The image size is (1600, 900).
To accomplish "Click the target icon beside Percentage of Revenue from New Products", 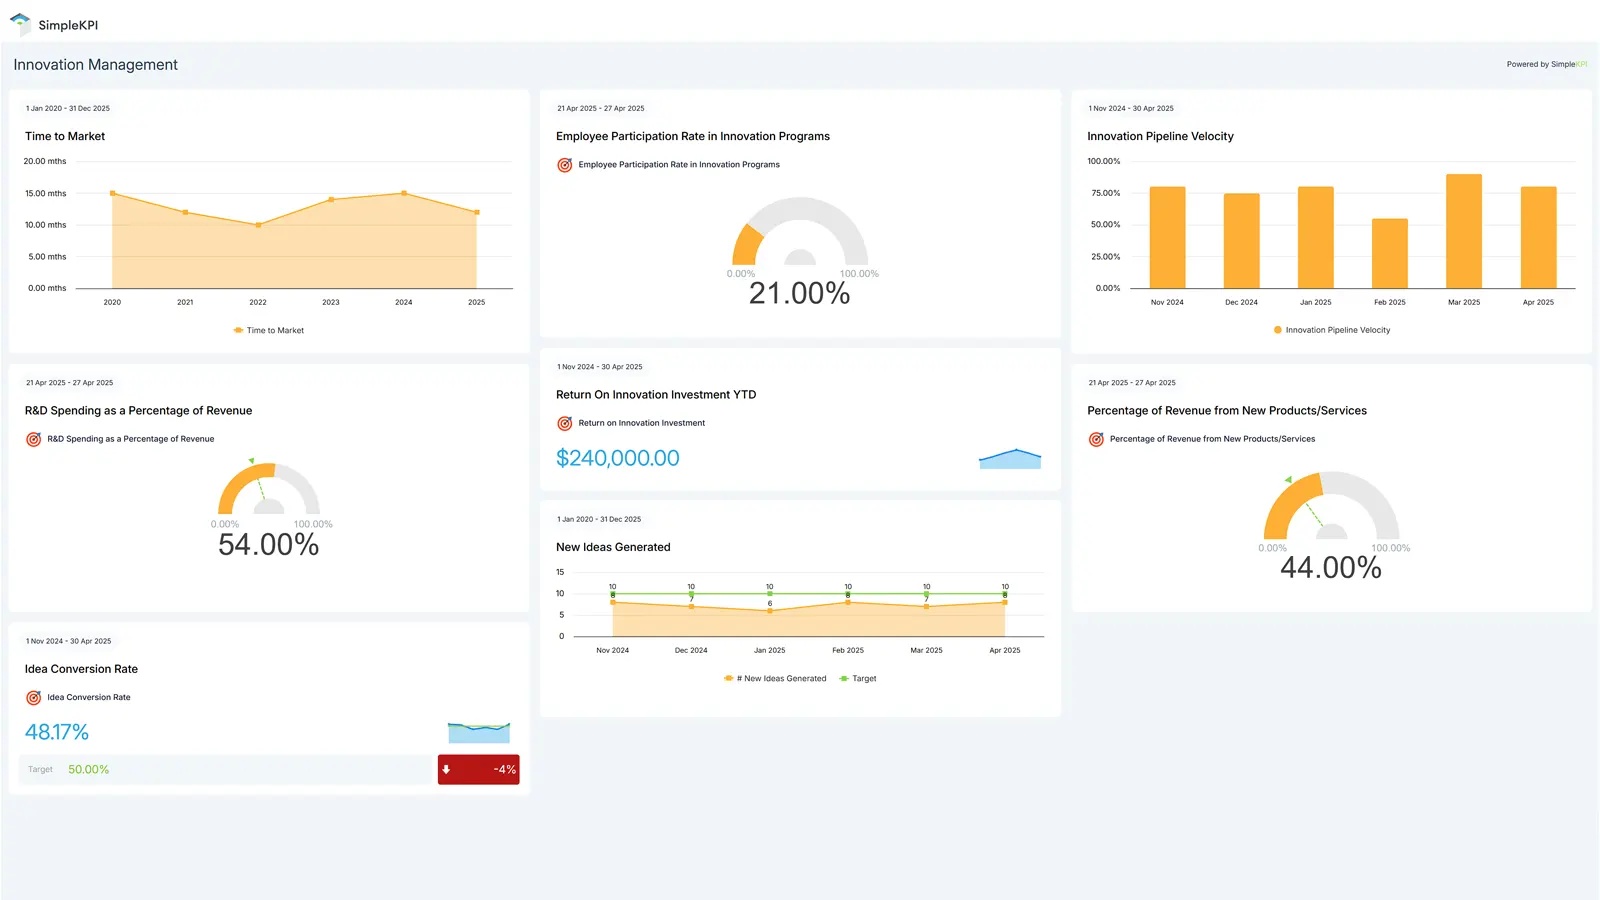I will coord(1096,438).
